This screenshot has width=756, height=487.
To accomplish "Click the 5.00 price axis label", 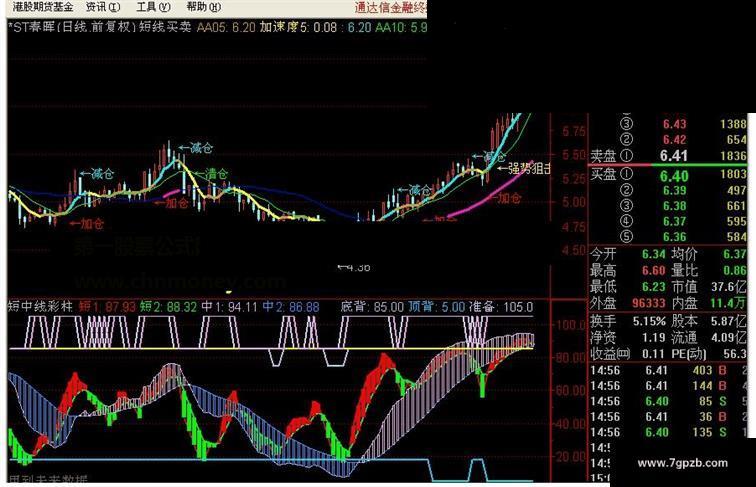I will (x=574, y=202).
